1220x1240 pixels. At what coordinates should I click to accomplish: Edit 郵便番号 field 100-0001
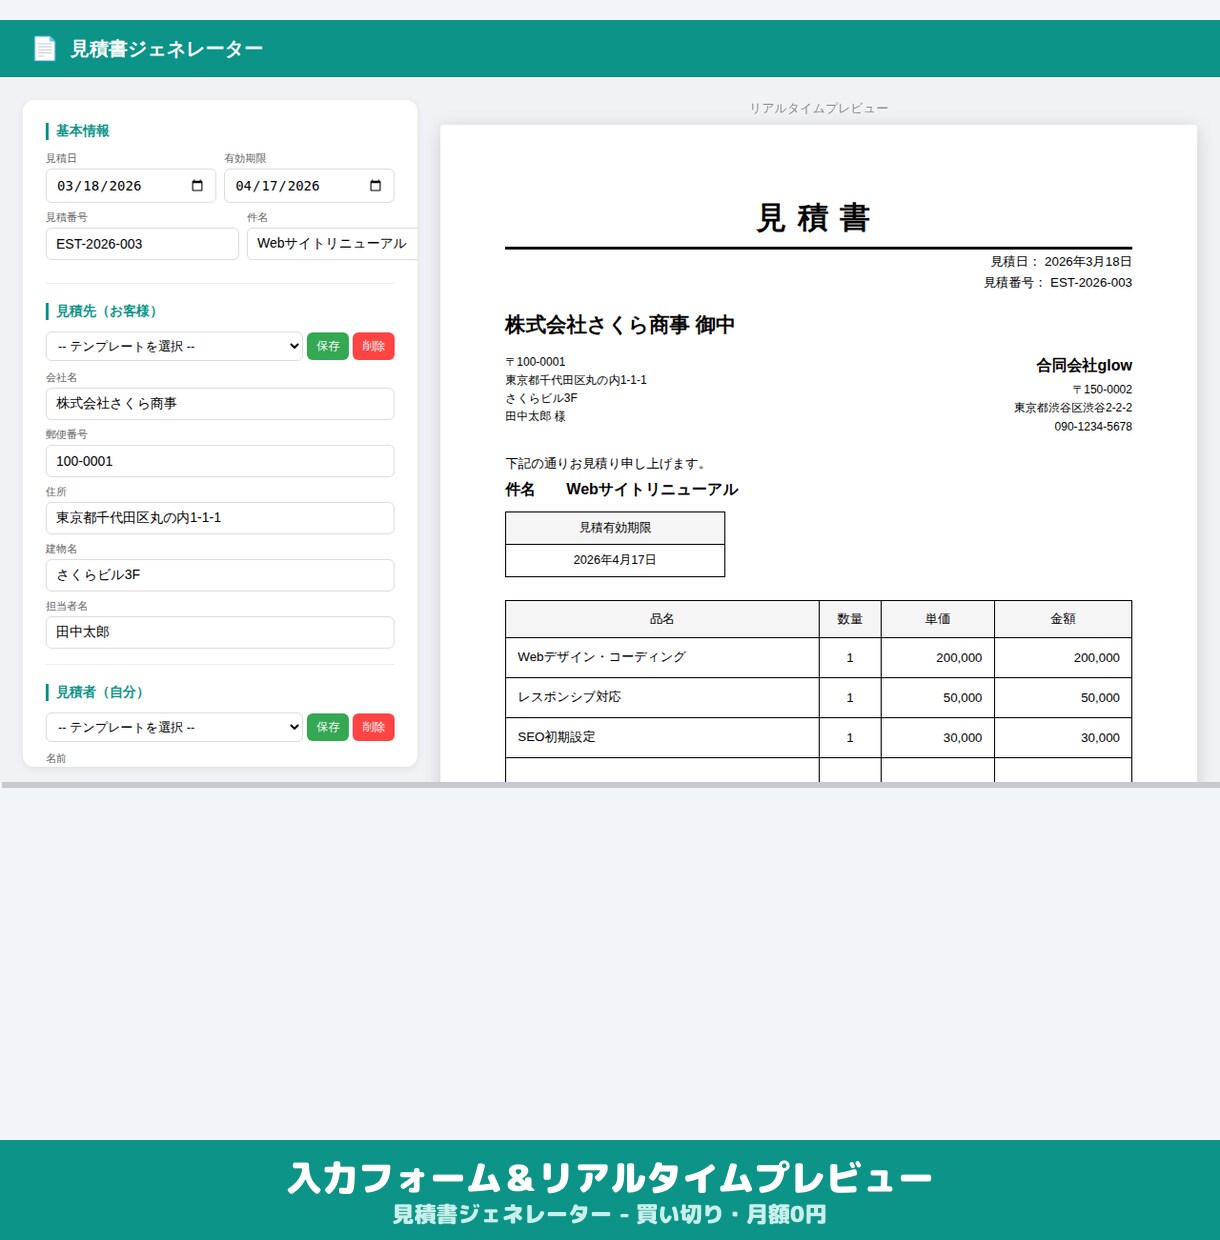point(220,461)
